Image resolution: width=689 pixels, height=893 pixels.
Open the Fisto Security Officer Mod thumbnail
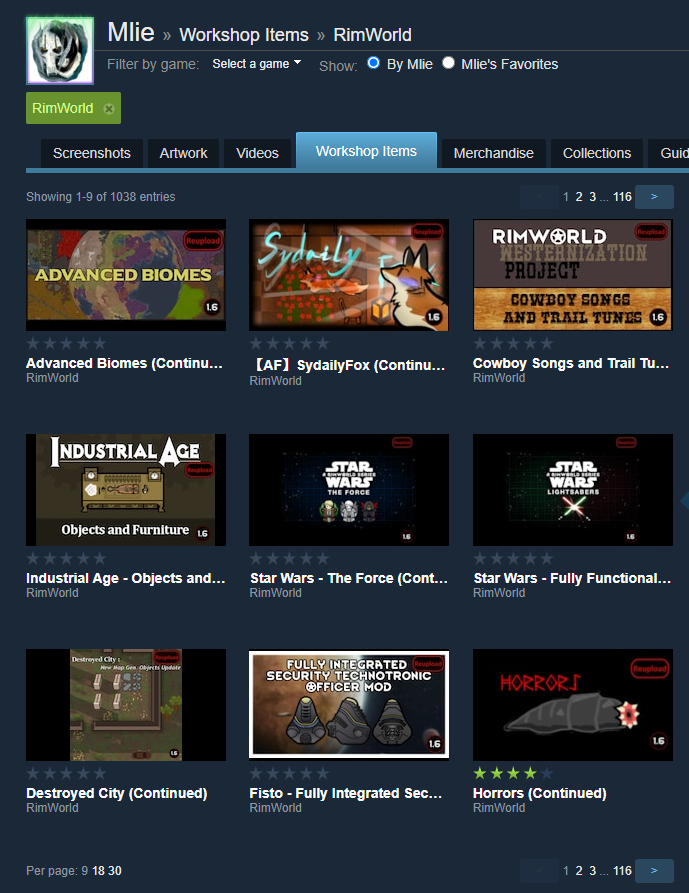[x=349, y=704]
